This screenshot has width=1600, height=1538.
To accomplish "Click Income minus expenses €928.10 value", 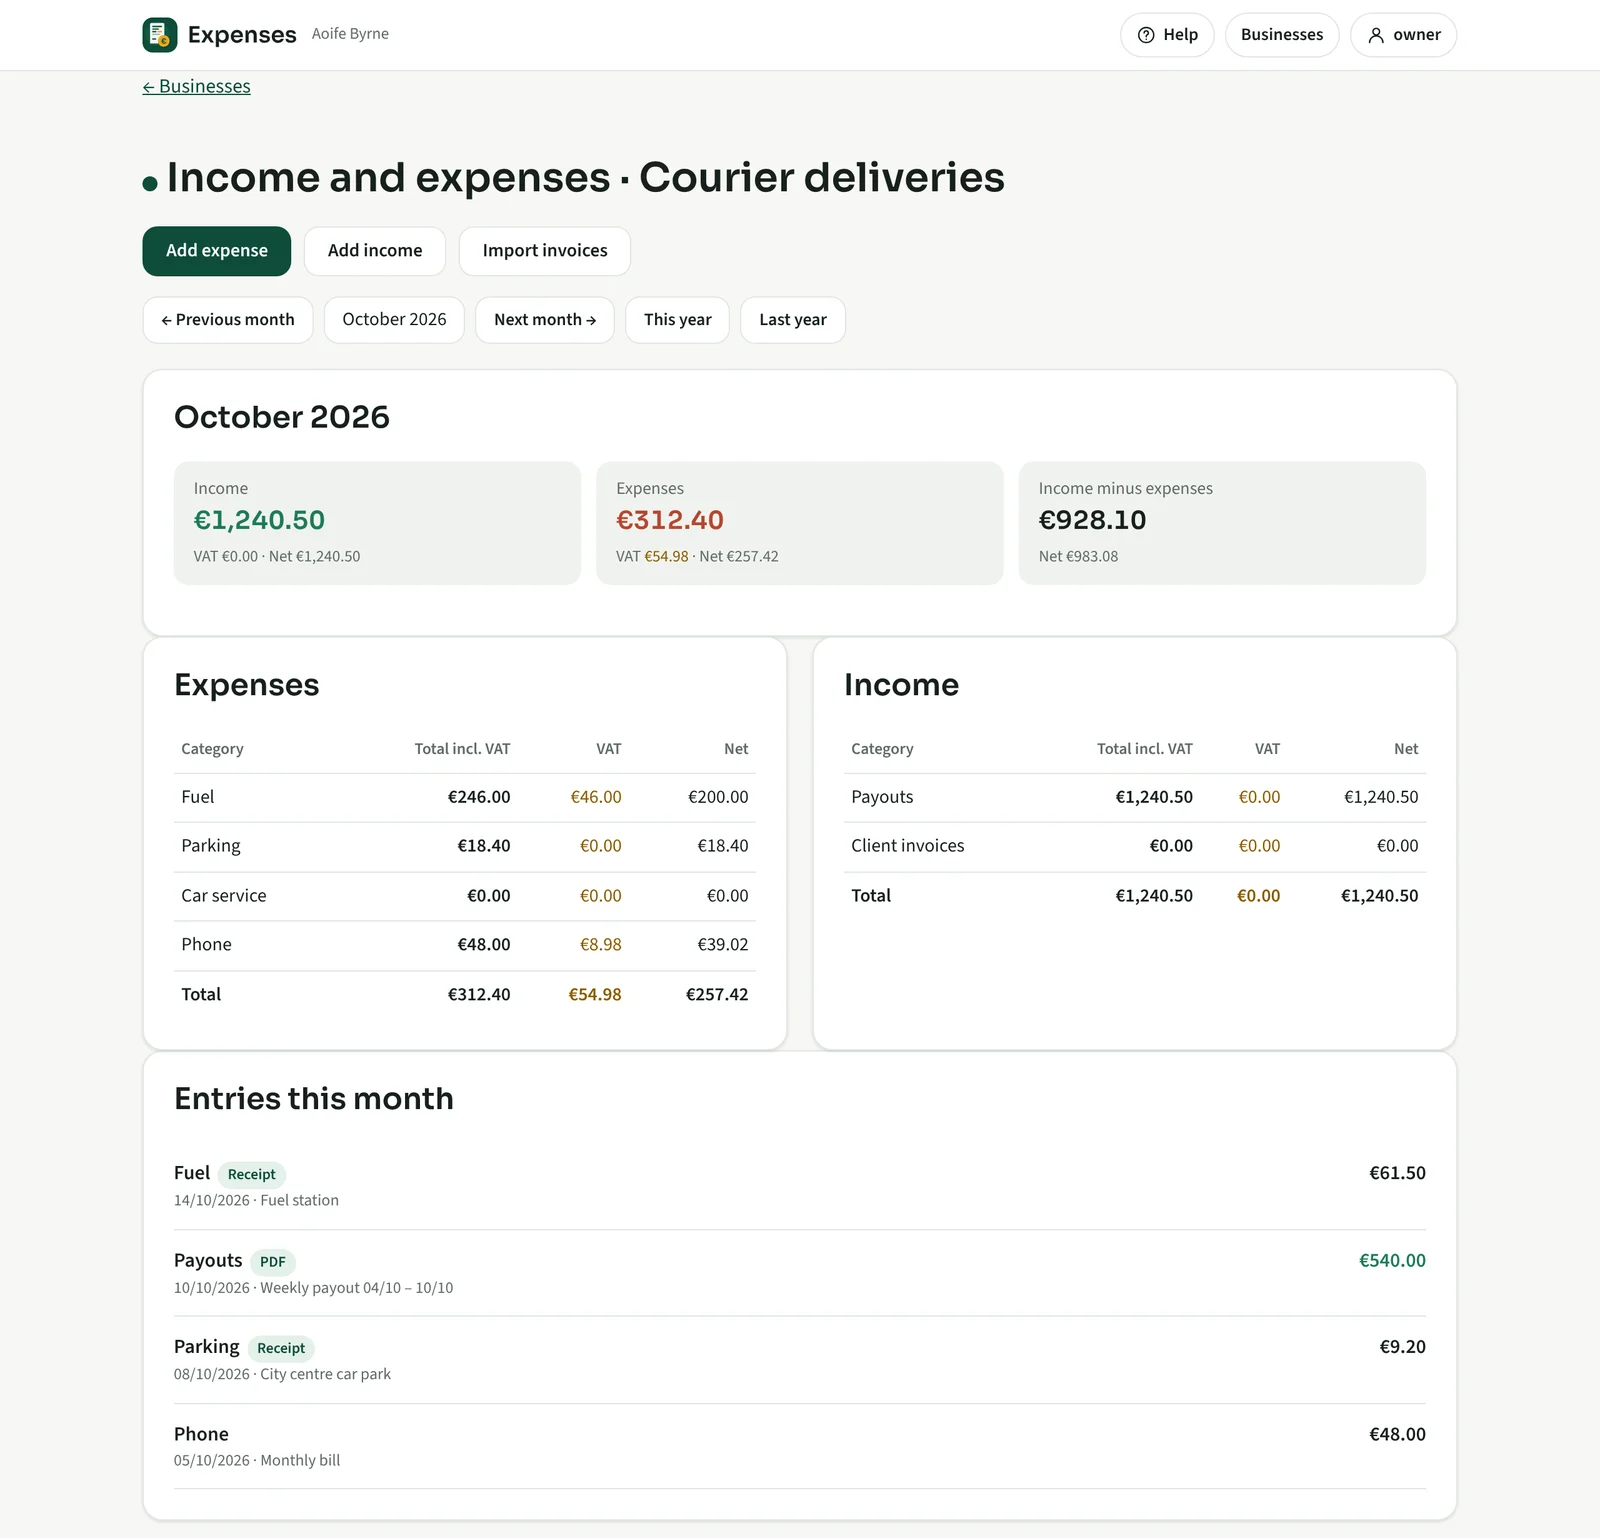I will click(1092, 520).
